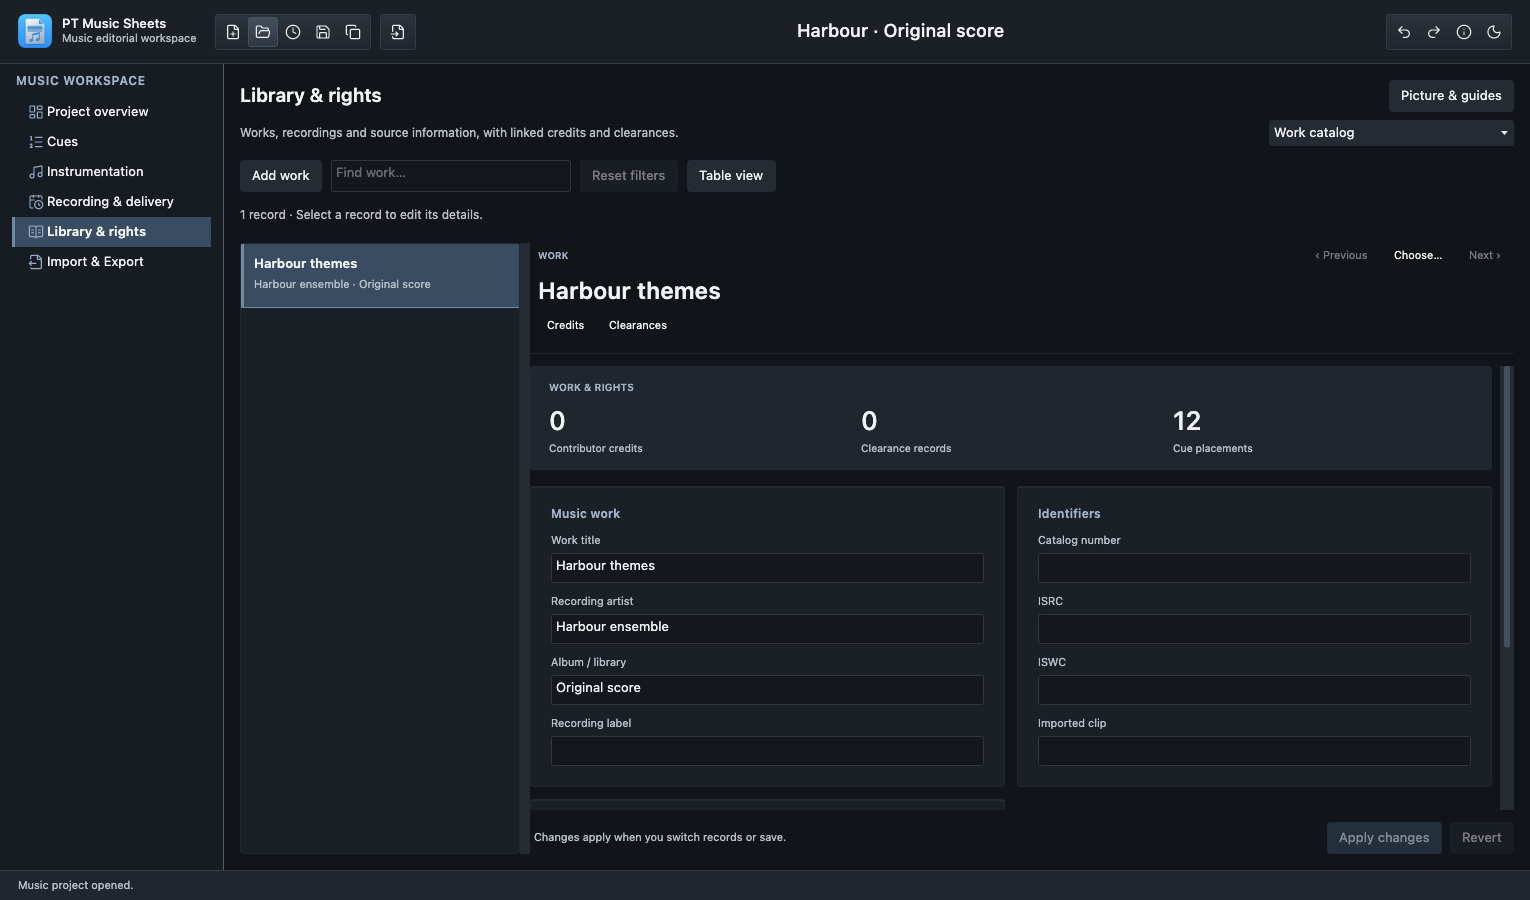Click the Work title input field
Viewport: 1530px width, 900px height.
tap(767, 568)
